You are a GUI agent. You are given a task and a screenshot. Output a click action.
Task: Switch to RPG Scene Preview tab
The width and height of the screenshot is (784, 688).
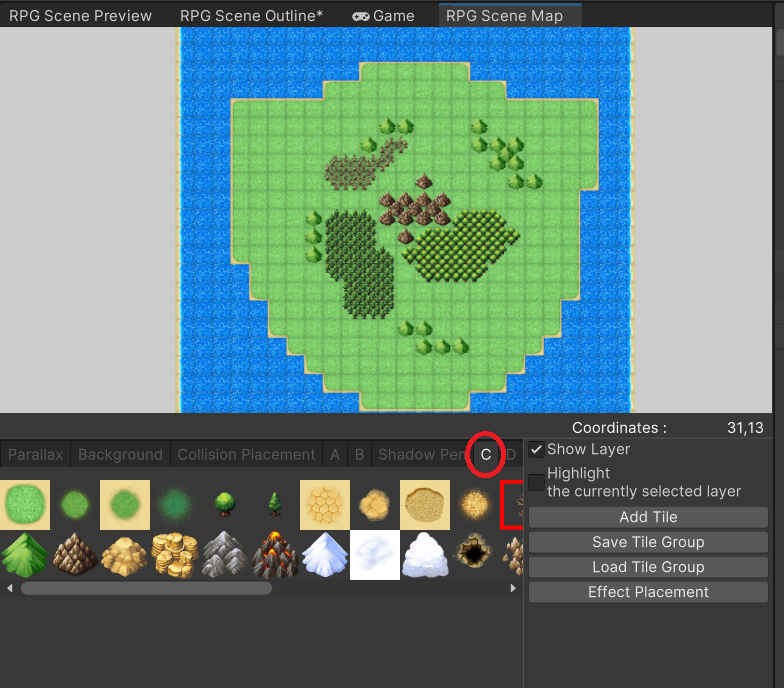pos(80,16)
